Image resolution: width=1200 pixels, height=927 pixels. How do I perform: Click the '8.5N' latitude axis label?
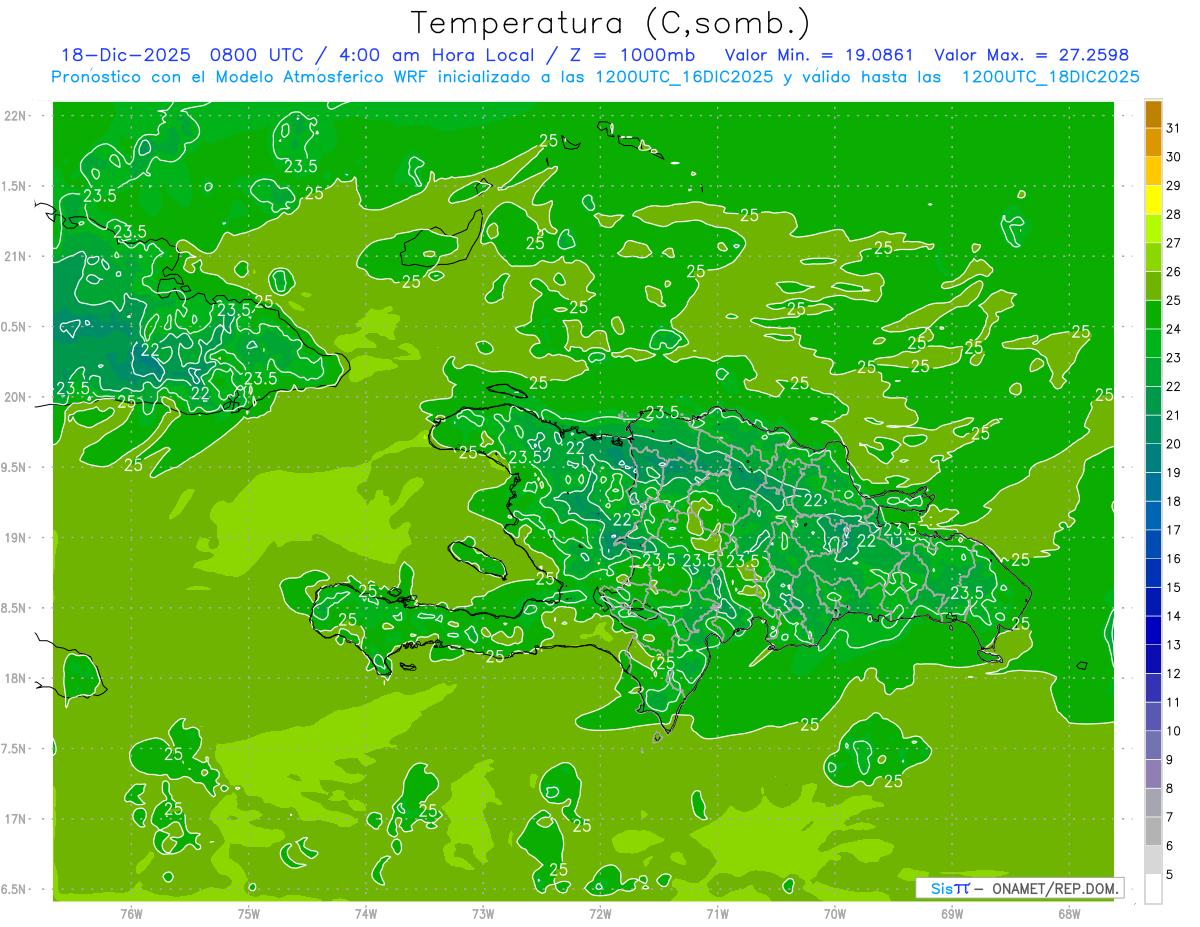click(x=13, y=608)
